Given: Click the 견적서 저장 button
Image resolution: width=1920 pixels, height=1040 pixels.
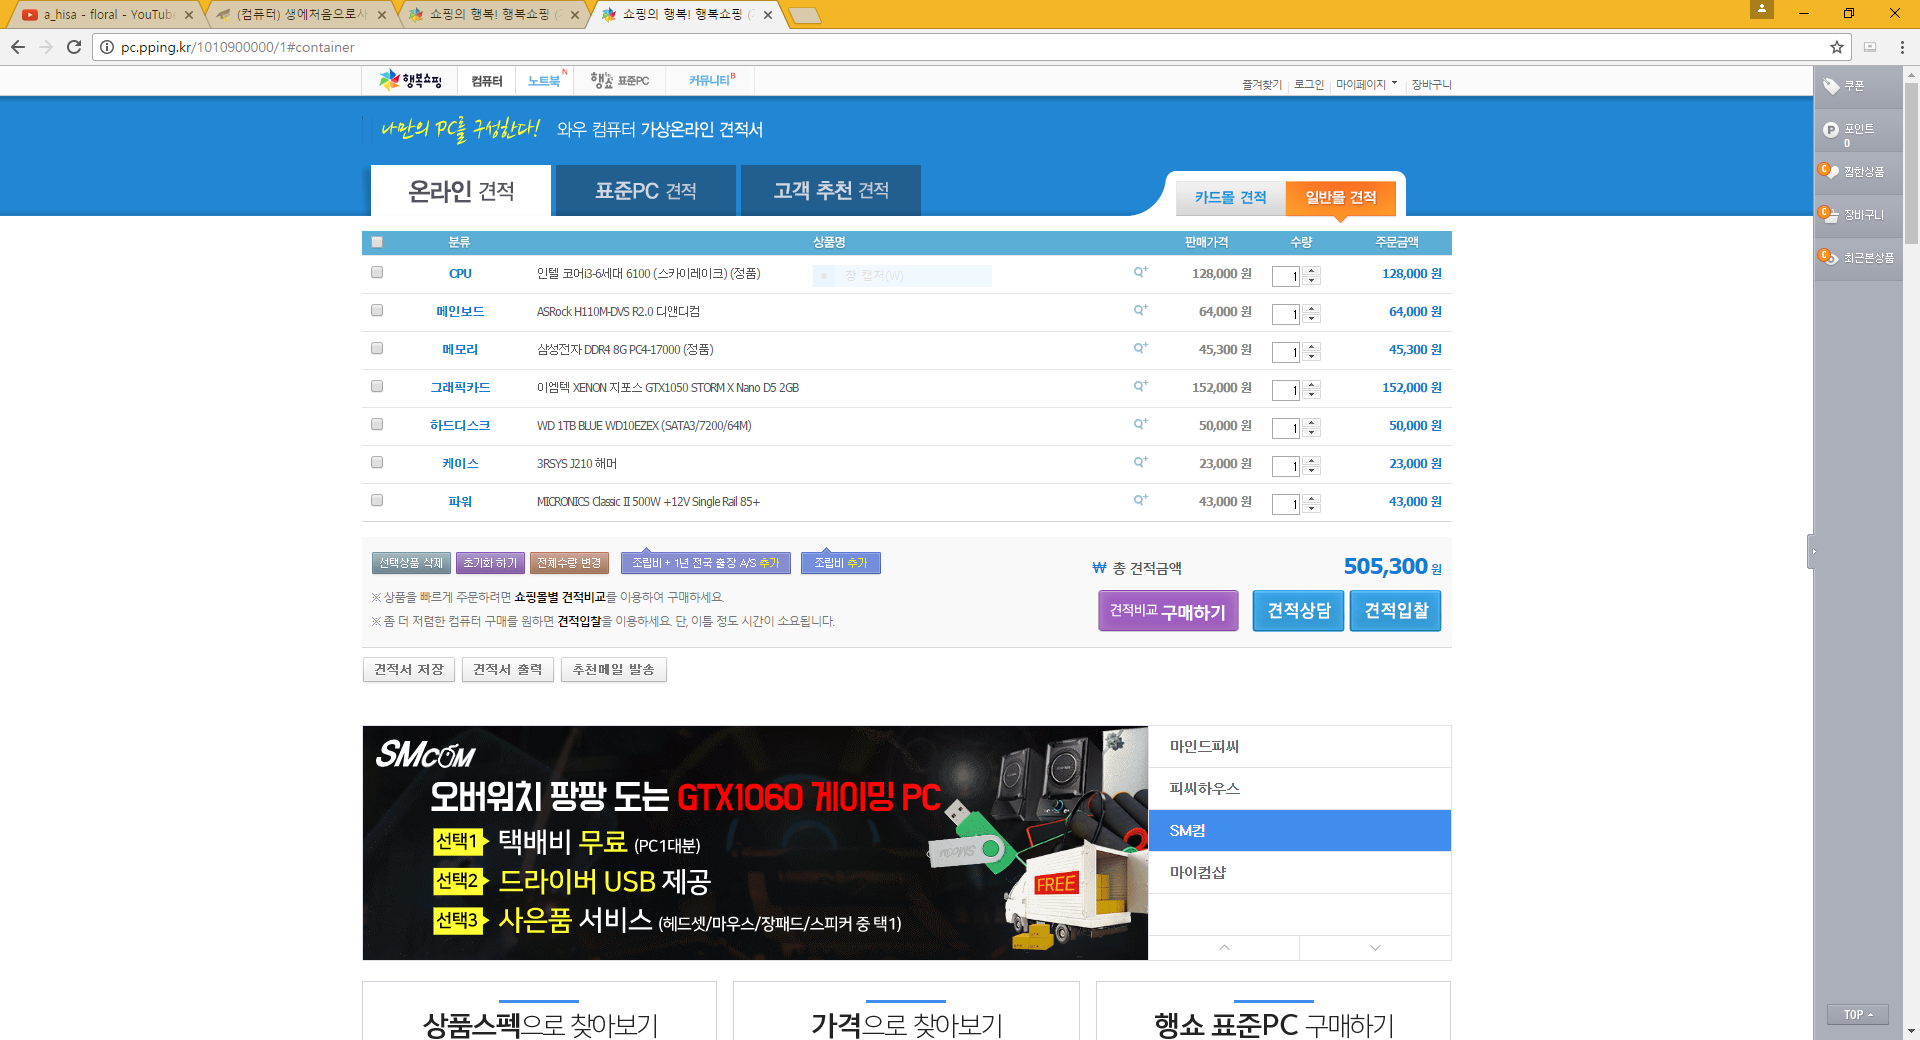Looking at the screenshot, I should (x=408, y=669).
